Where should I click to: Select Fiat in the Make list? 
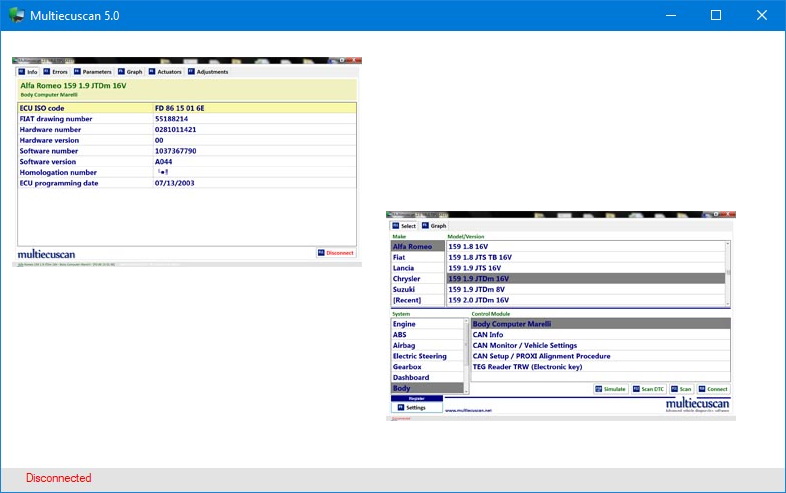pyautogui.click(x=400, y=257)
